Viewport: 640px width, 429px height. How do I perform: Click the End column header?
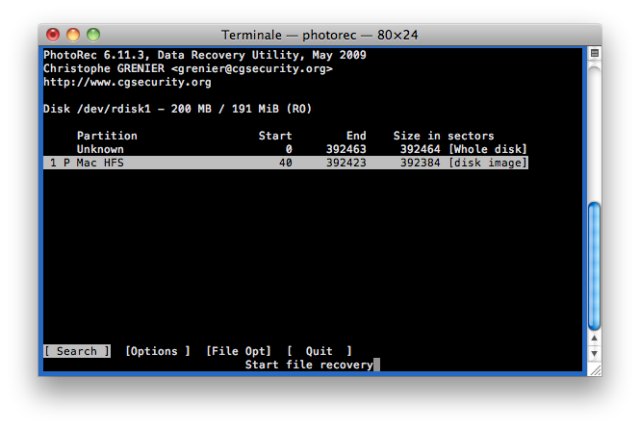pyautogui.click(x=356, y=136)
